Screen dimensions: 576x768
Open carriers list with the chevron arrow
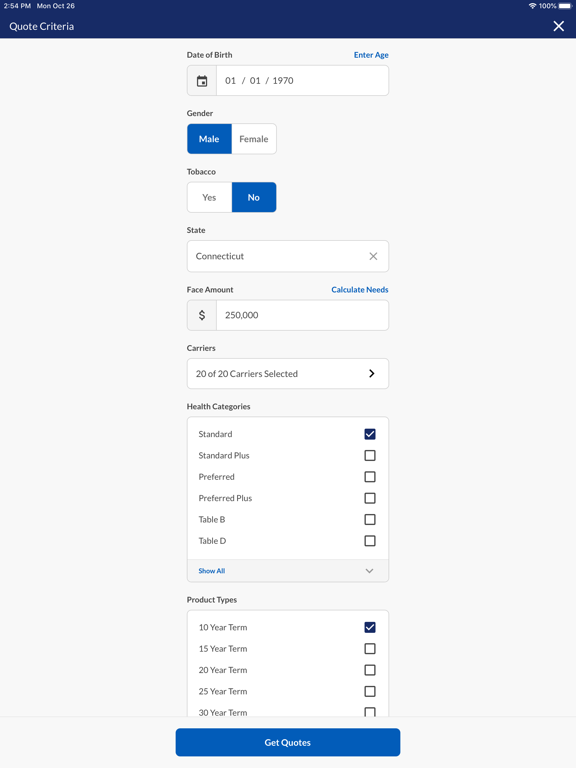pyautogui.click(x=372, y=374)
